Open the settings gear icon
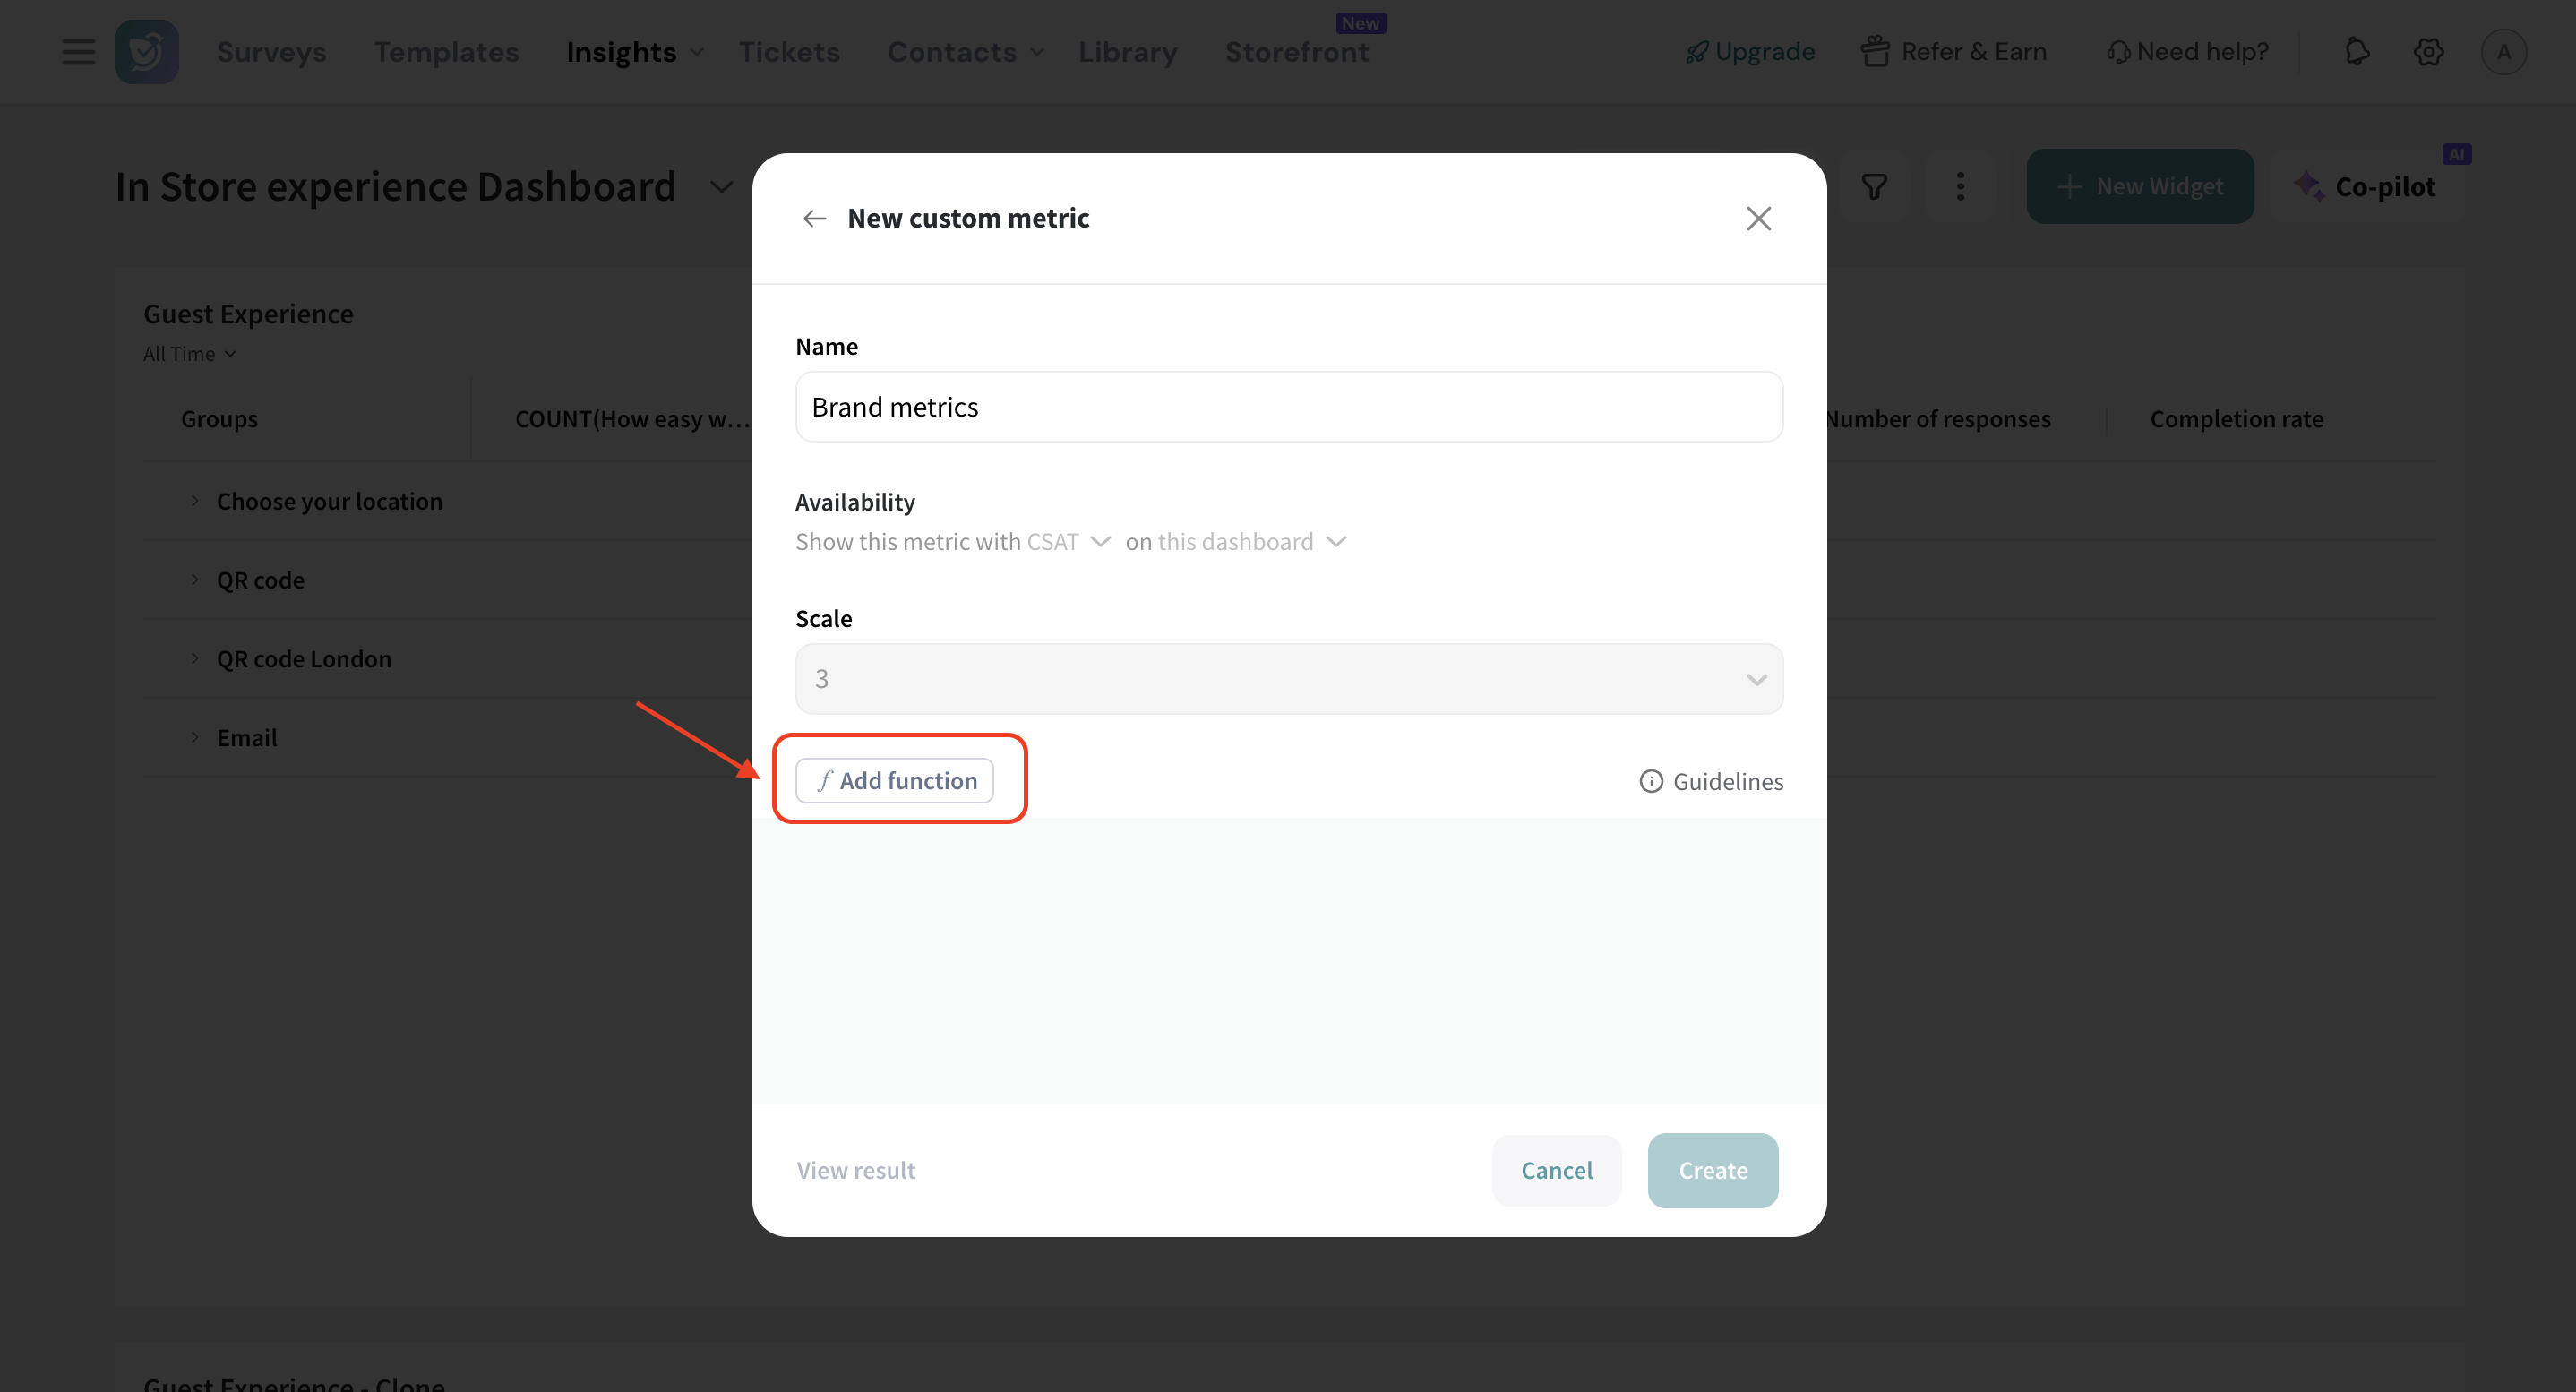 coord(2428,52)
